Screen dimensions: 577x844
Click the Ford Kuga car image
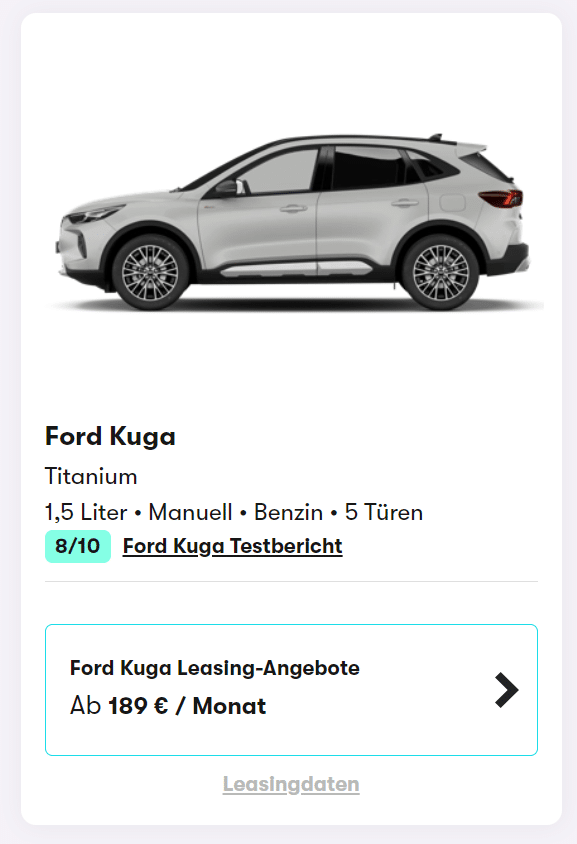(x=293, y=222)
